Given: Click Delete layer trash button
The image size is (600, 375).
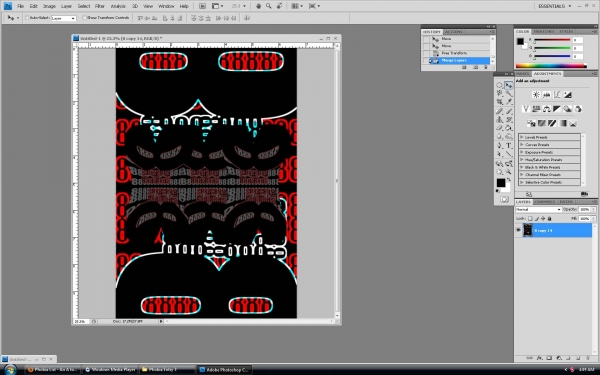Looking at the screenshot, I should click(588, 358).
